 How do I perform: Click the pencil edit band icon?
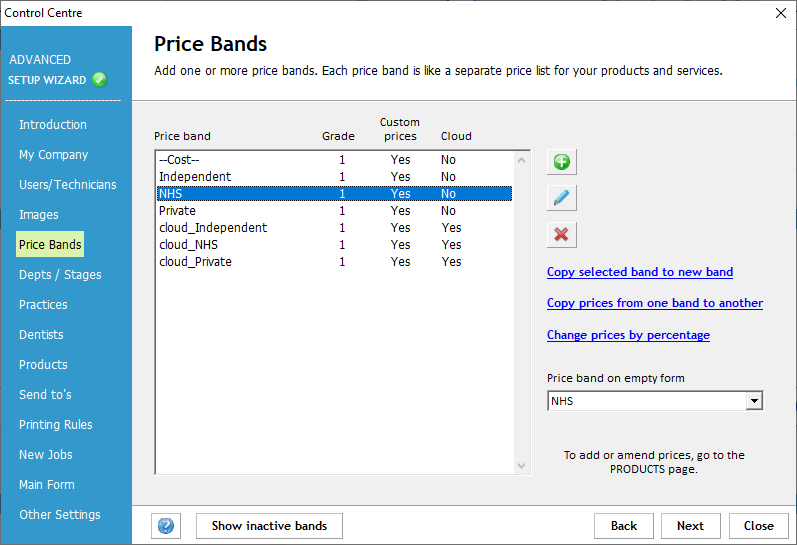coord(562,198)
